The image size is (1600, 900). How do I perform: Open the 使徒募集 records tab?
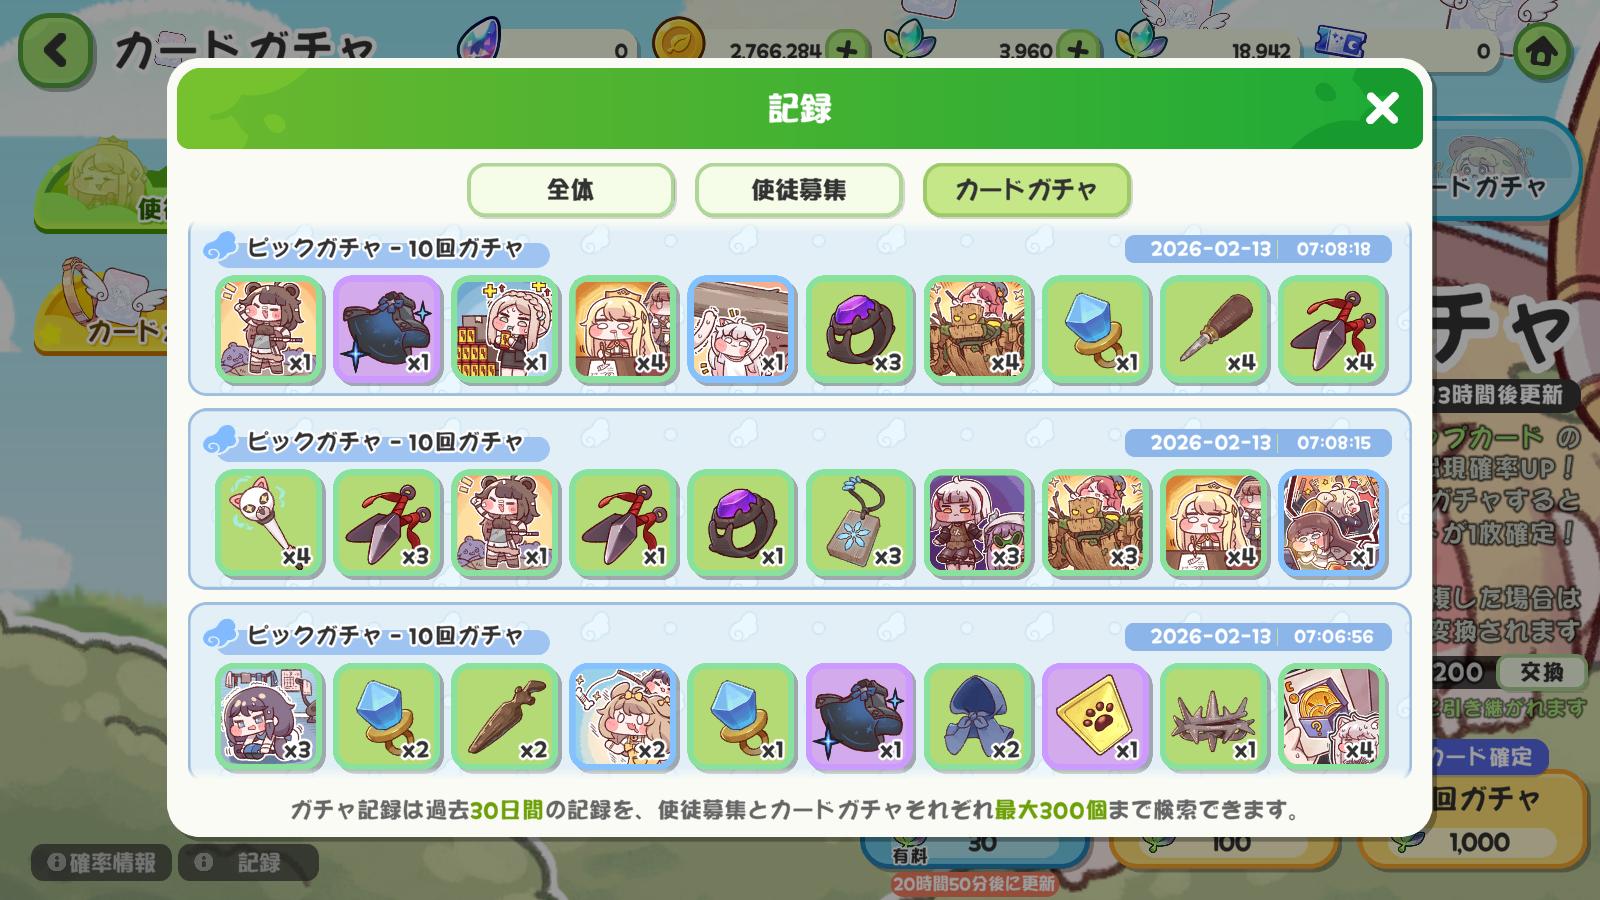pyautogui.click(x=799, y=189)
